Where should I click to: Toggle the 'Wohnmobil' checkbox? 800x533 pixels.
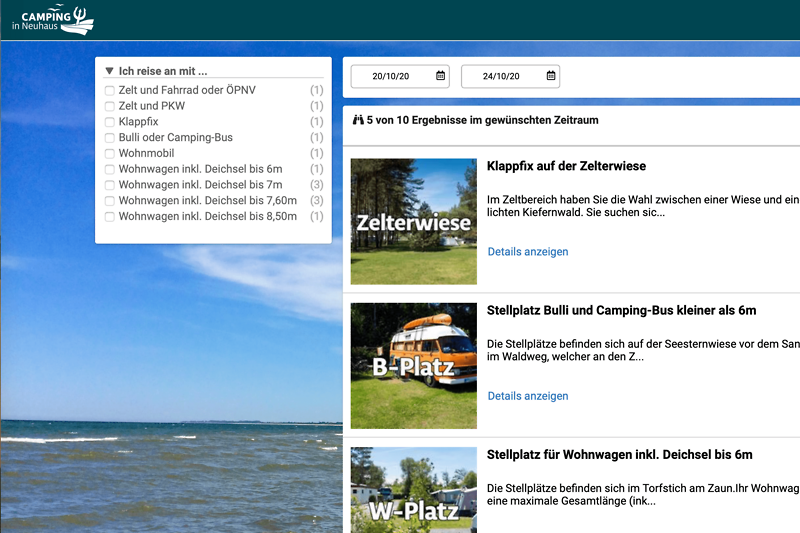(x=110, y=154)
